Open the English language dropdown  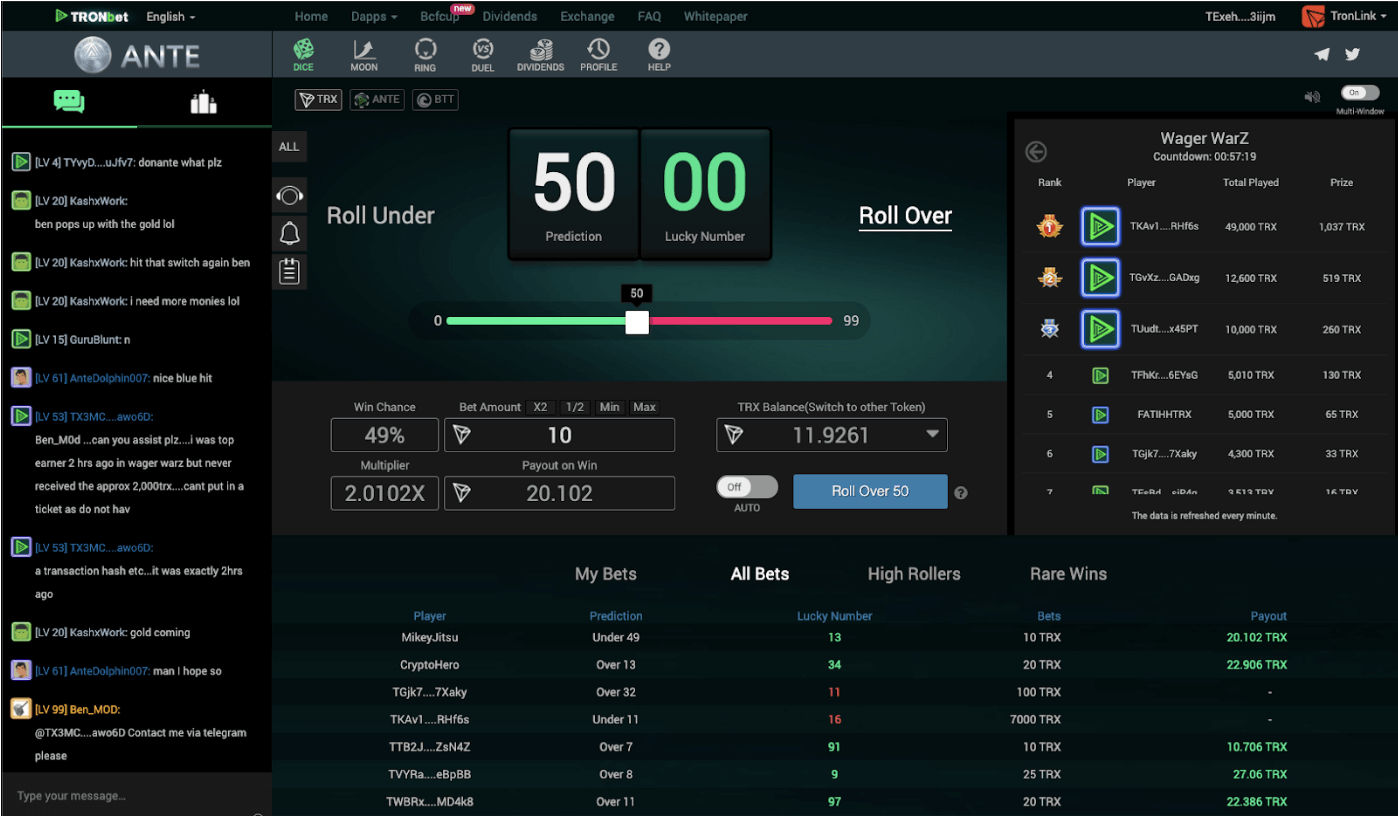[171, 17]
